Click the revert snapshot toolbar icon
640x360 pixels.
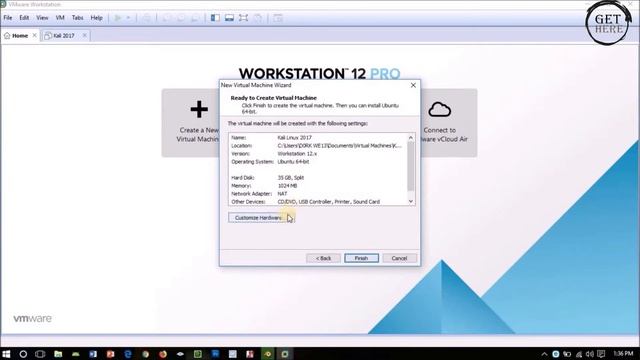[x=181, y=18]
